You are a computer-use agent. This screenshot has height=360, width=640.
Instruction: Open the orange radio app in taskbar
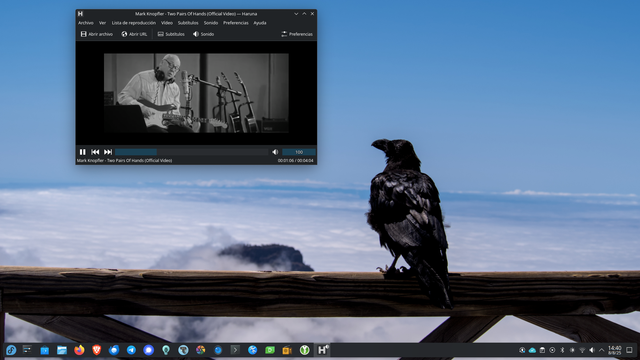coord(287,350)
